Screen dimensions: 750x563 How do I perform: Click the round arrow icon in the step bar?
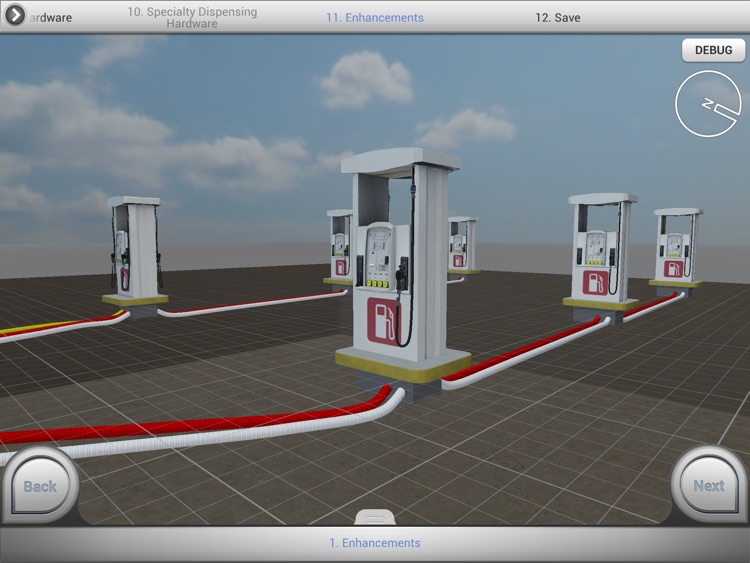click(15, 15)
